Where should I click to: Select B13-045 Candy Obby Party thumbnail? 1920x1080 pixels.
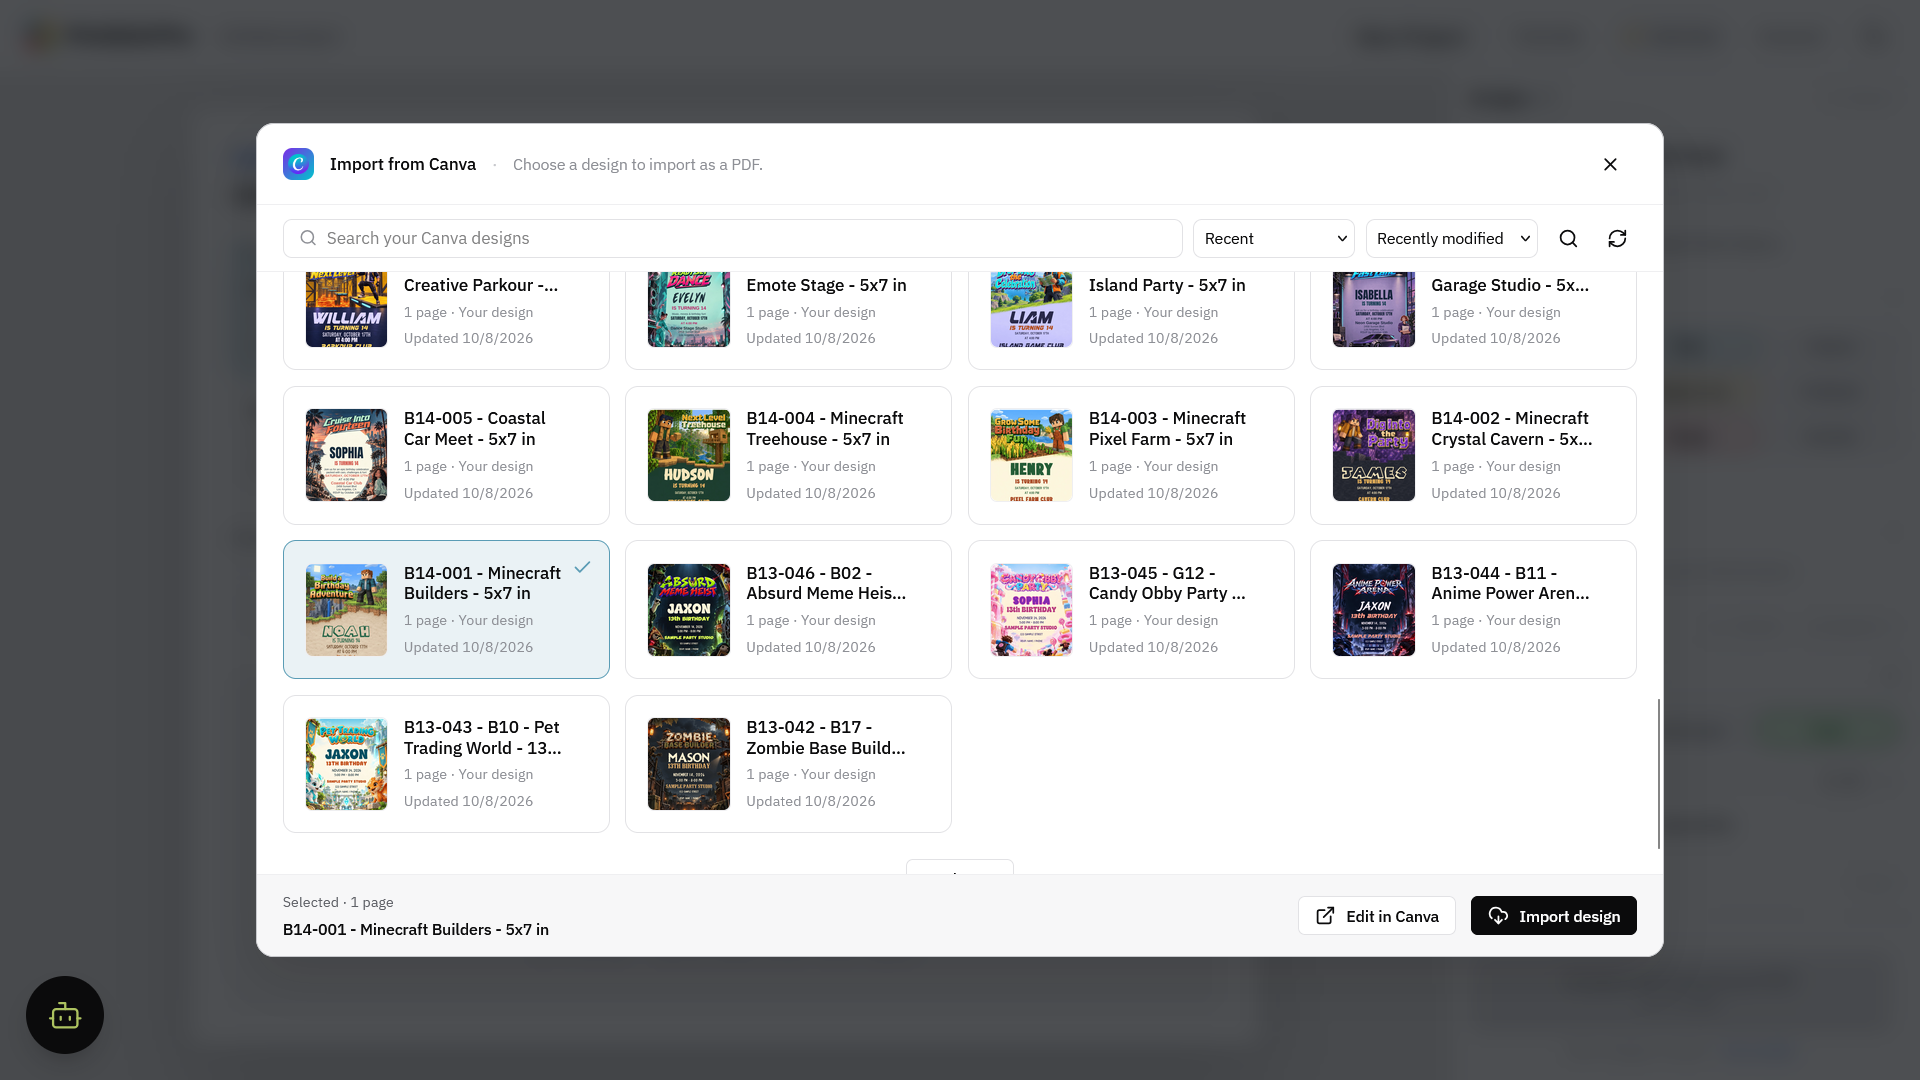click(1031, 610)
